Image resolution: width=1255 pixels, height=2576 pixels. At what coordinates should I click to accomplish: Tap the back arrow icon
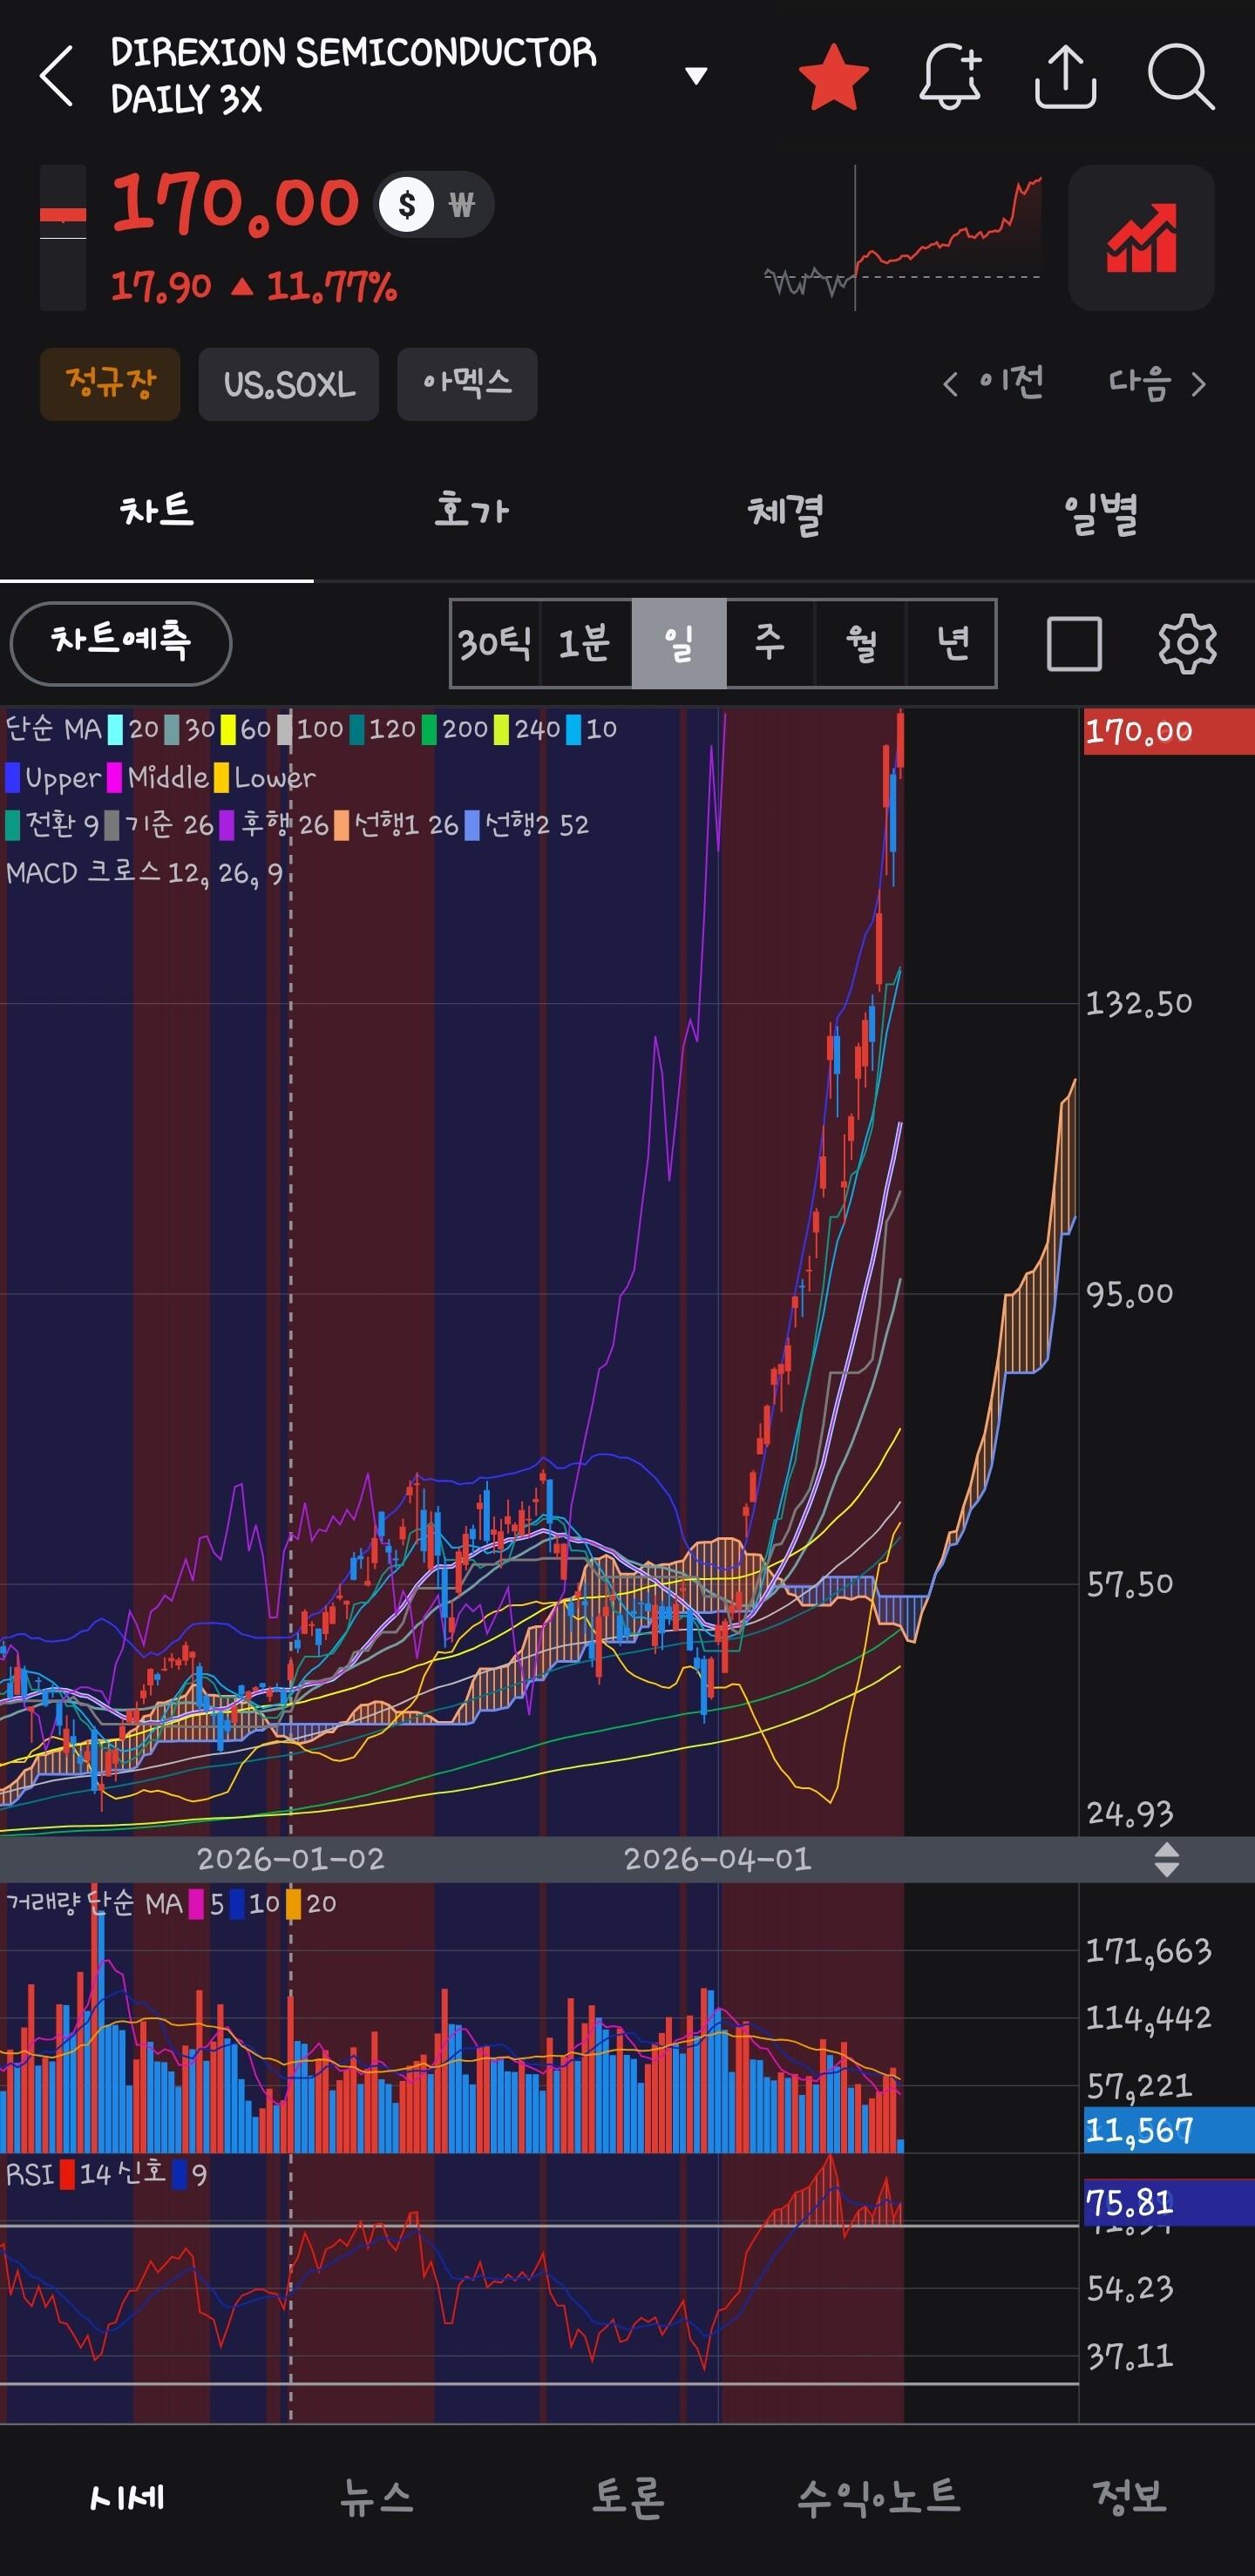57,76
